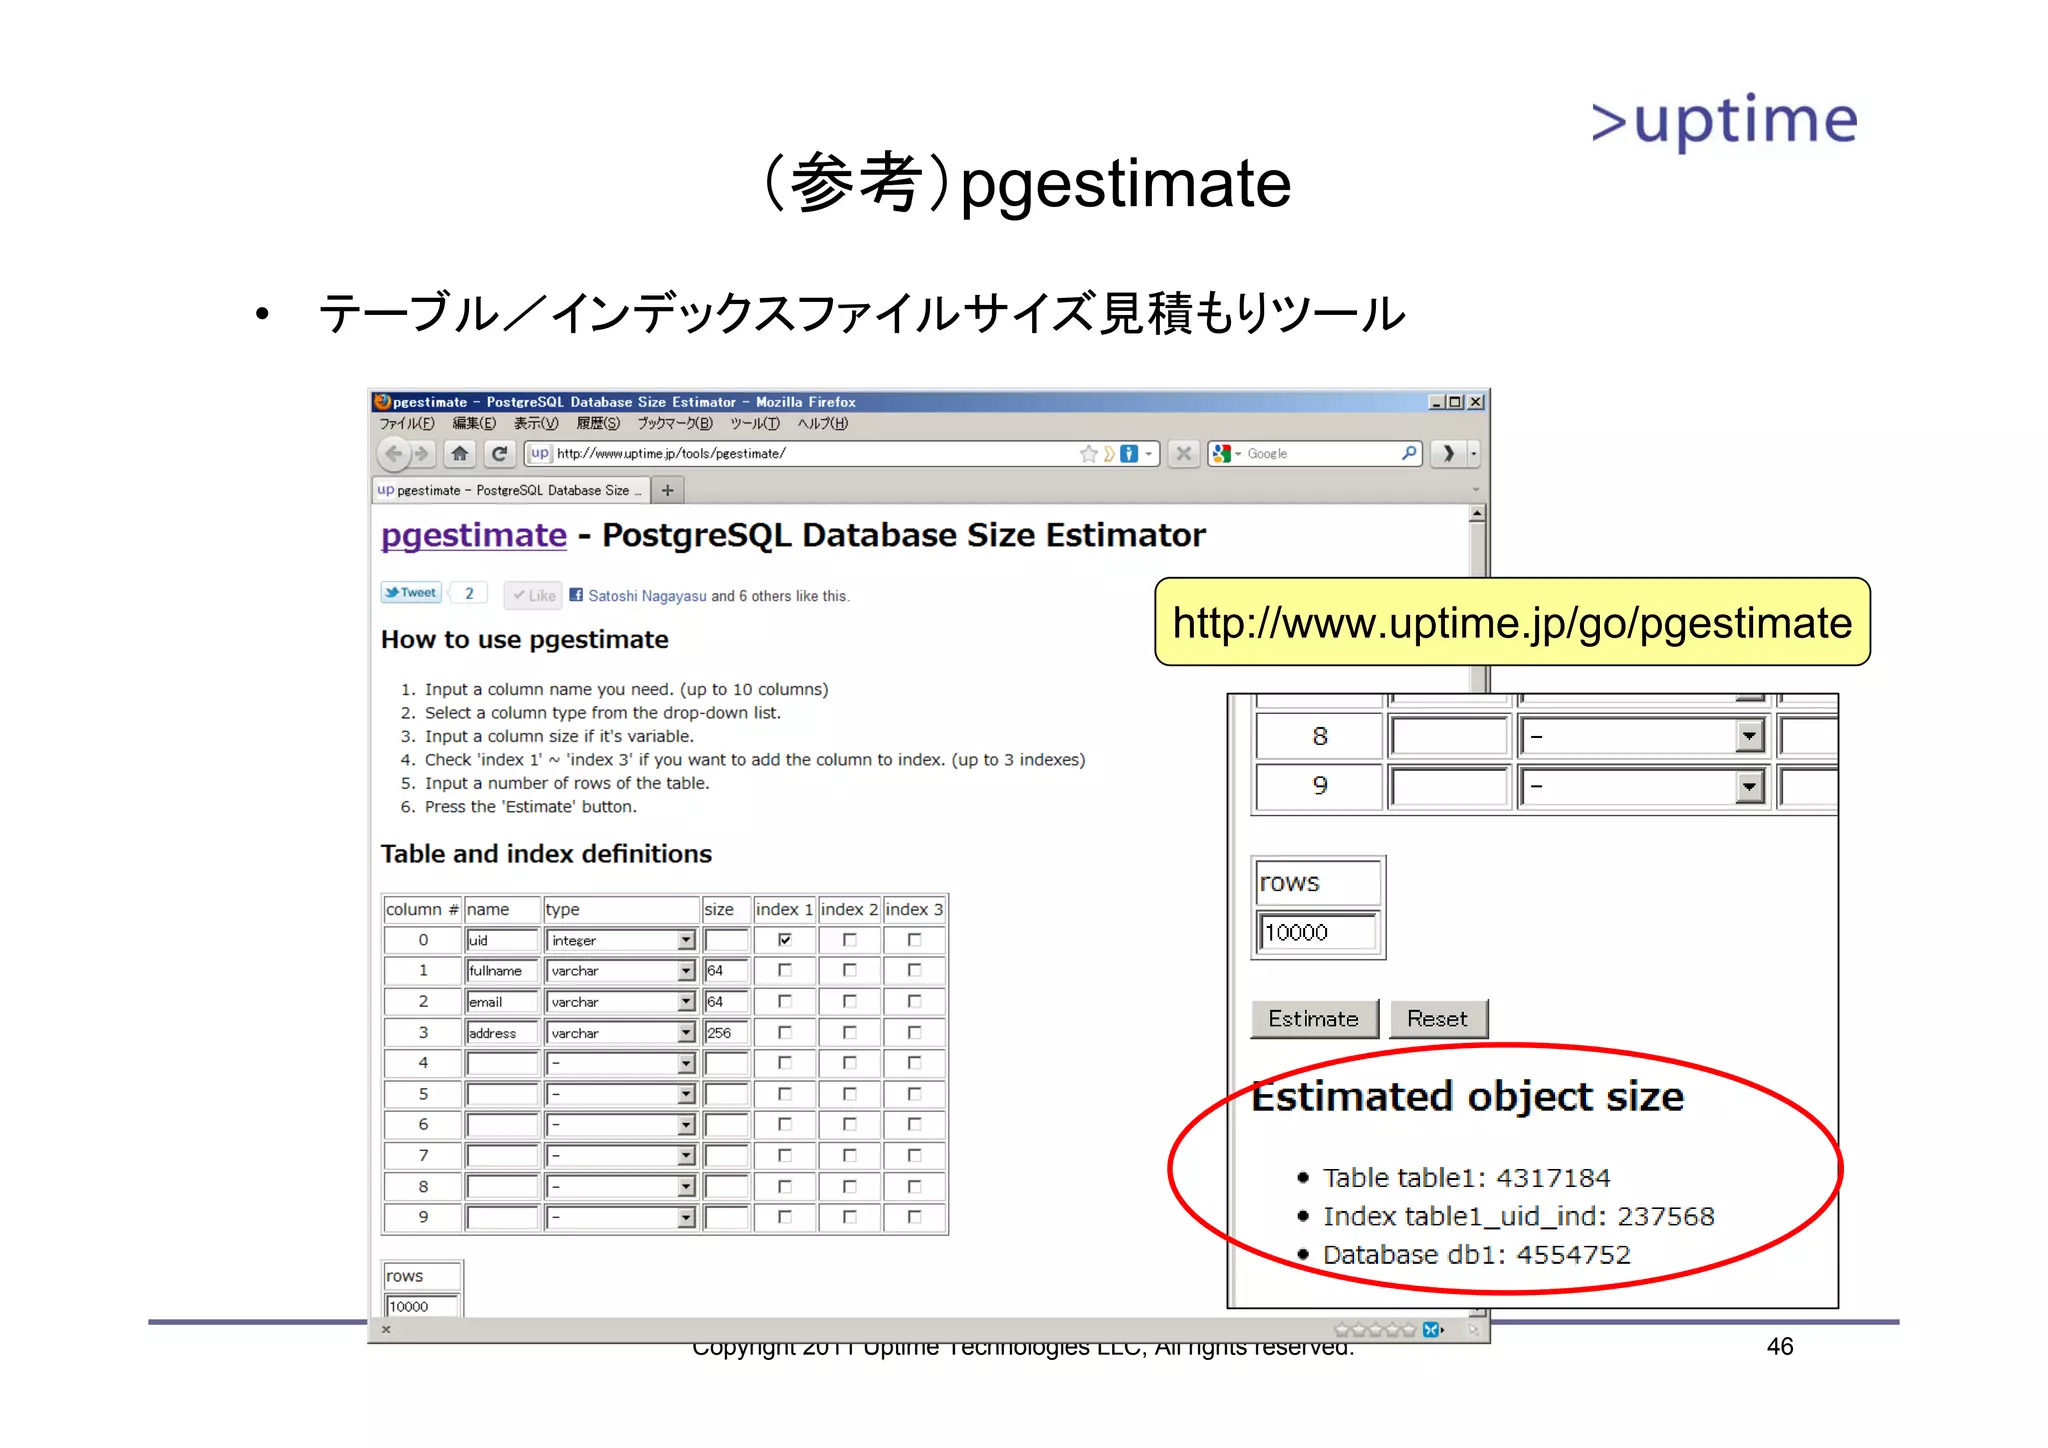Uncheck index 1 for uid row

(785, 940)
